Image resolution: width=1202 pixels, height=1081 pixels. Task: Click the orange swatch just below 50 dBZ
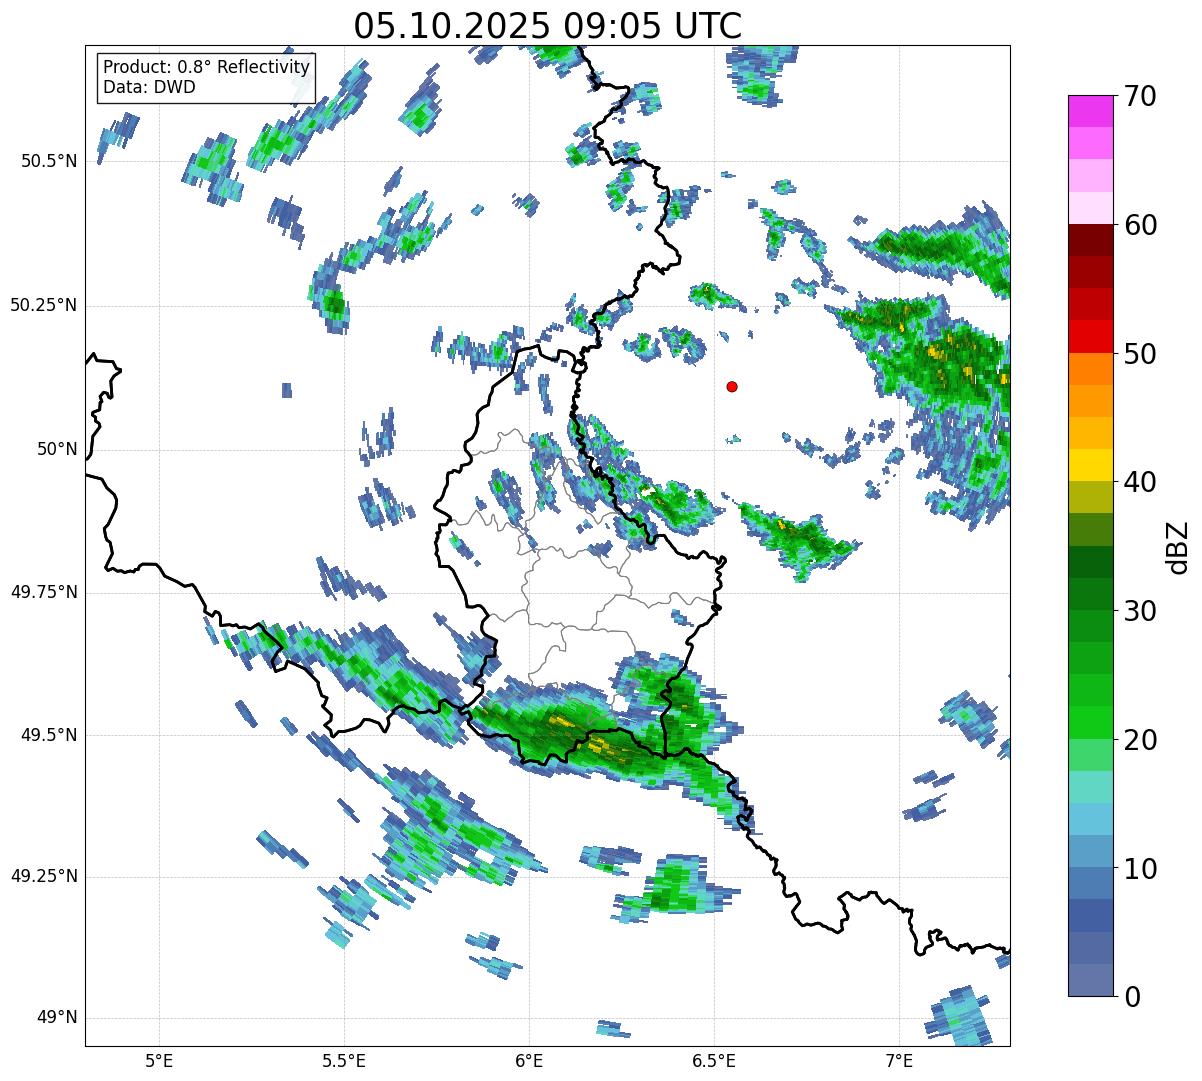pyautogui.click(x=1091, y=369)
